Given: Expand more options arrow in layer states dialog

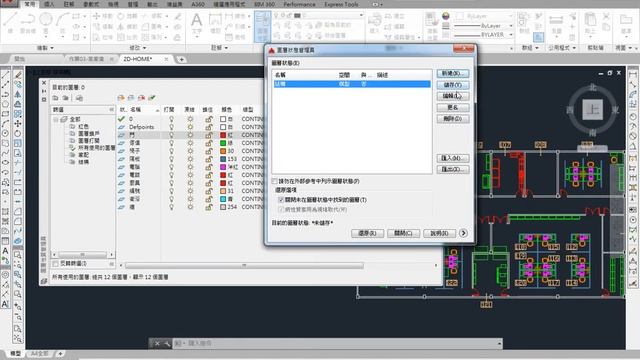Looking at the screenshot, I should point(463,233).
